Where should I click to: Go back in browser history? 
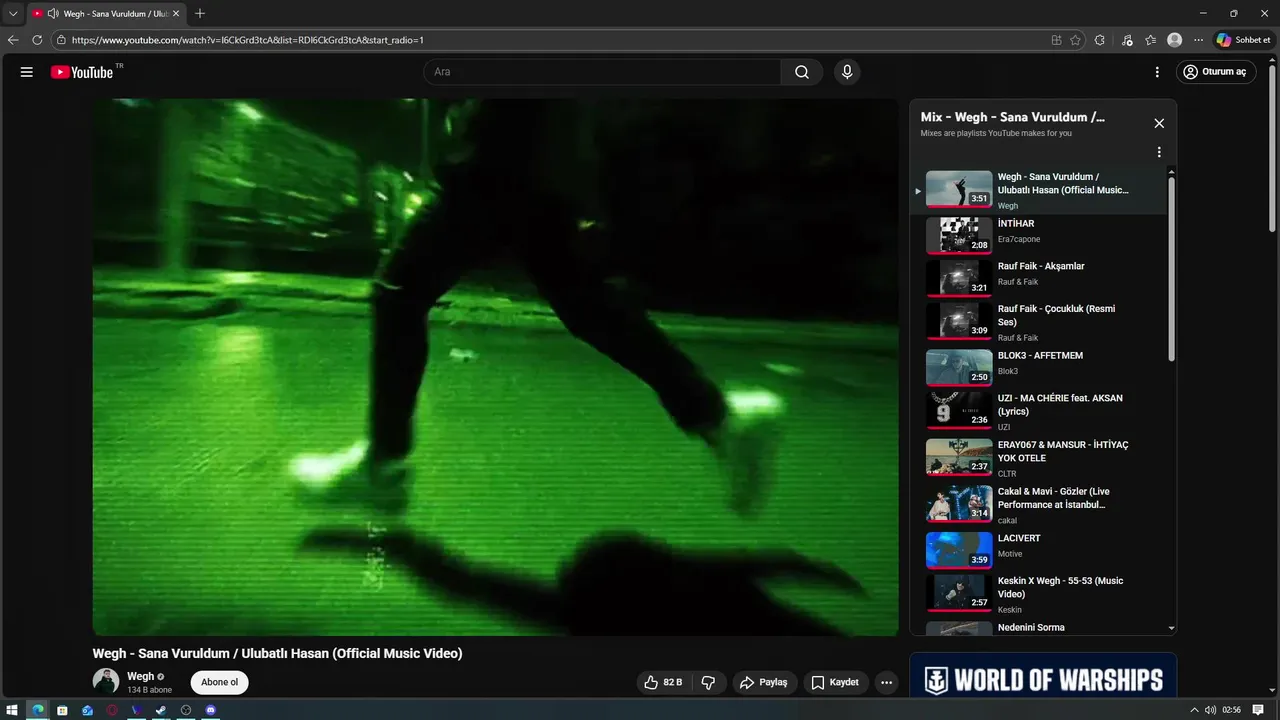point(13,40)
